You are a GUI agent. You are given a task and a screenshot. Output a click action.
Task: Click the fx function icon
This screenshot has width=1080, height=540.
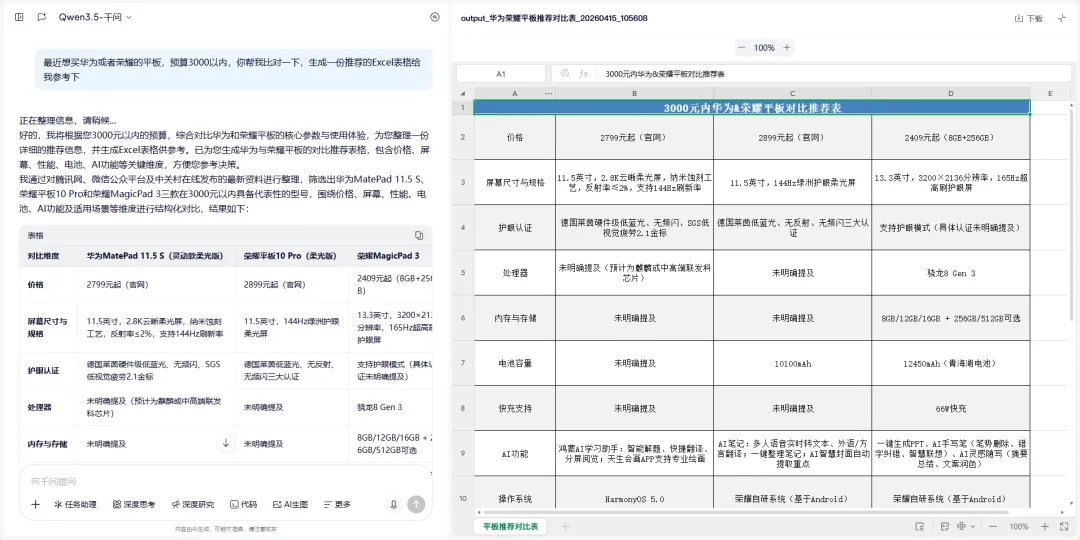(x=583, y=74)
